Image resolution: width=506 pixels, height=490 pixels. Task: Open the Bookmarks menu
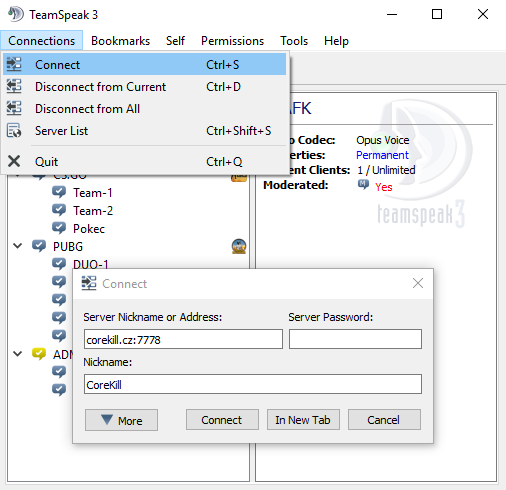point(120,41)
